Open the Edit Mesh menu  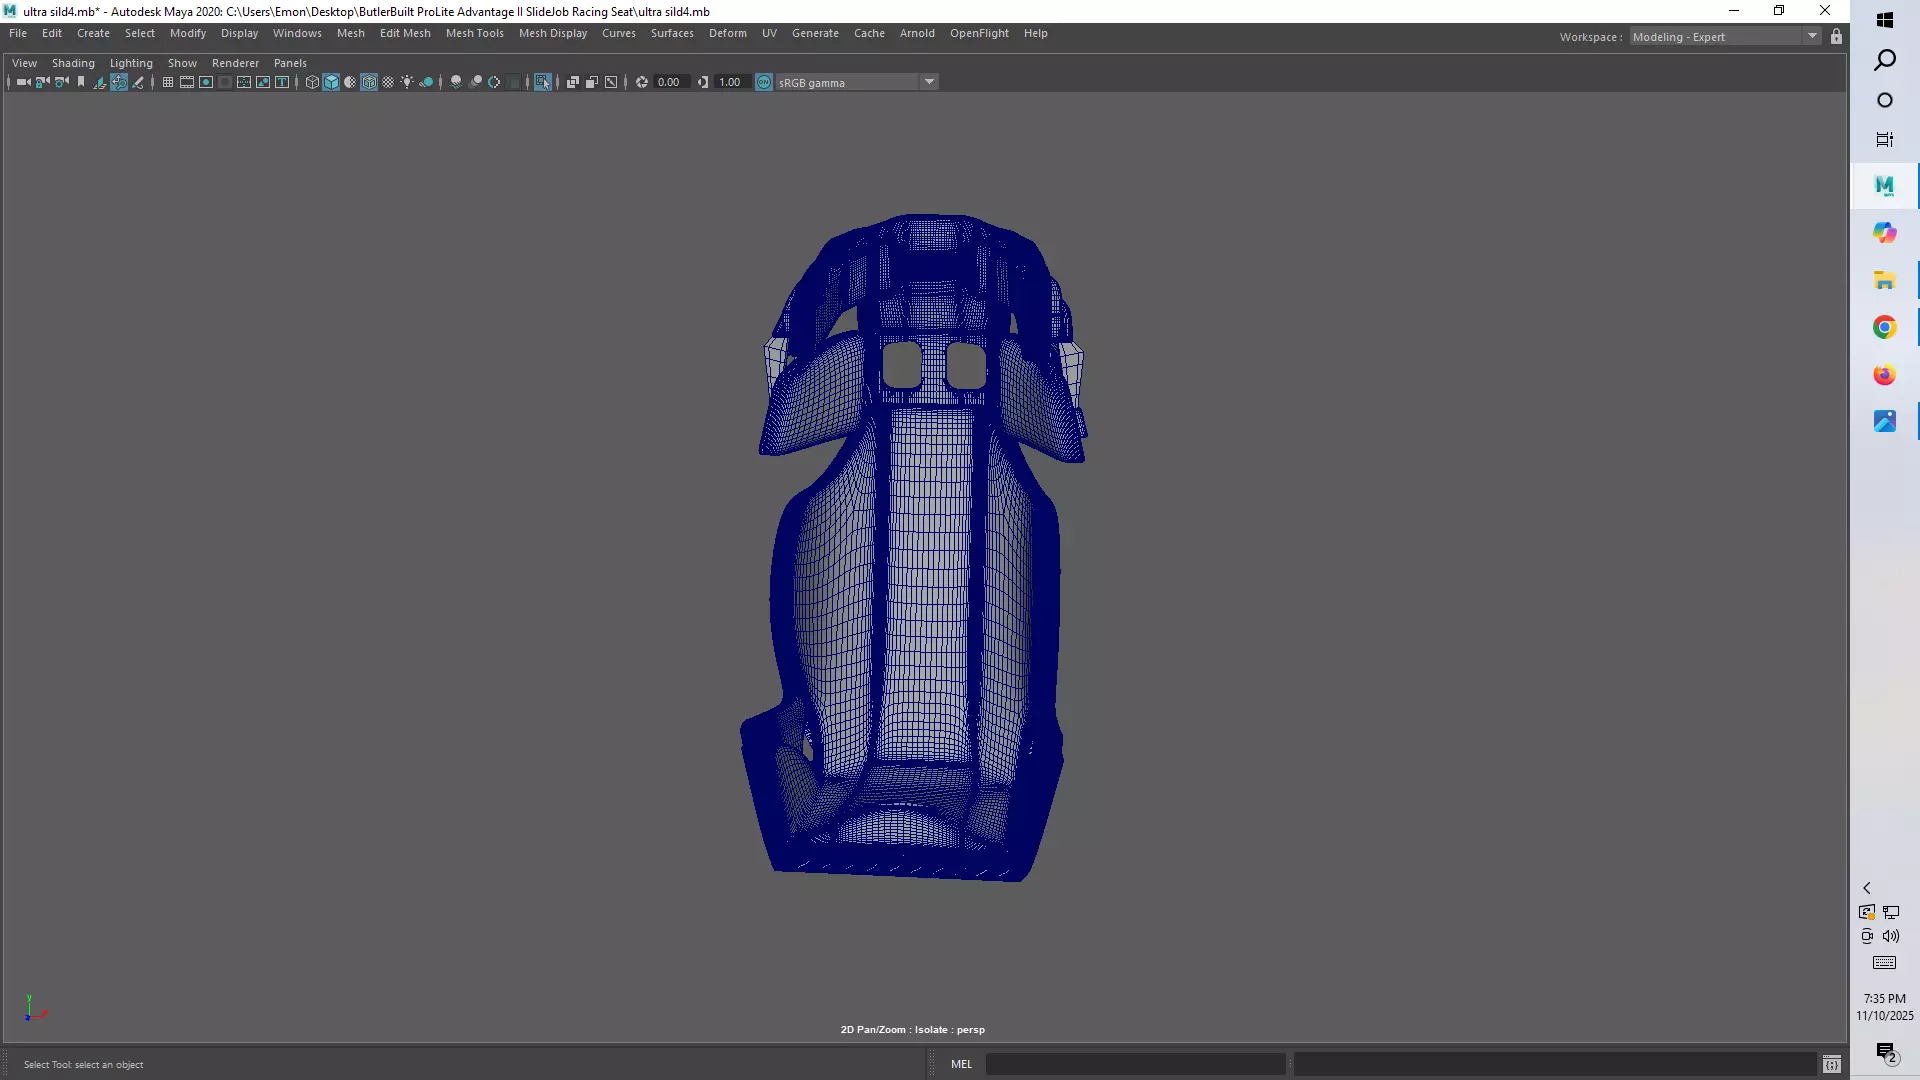[405, 33]
